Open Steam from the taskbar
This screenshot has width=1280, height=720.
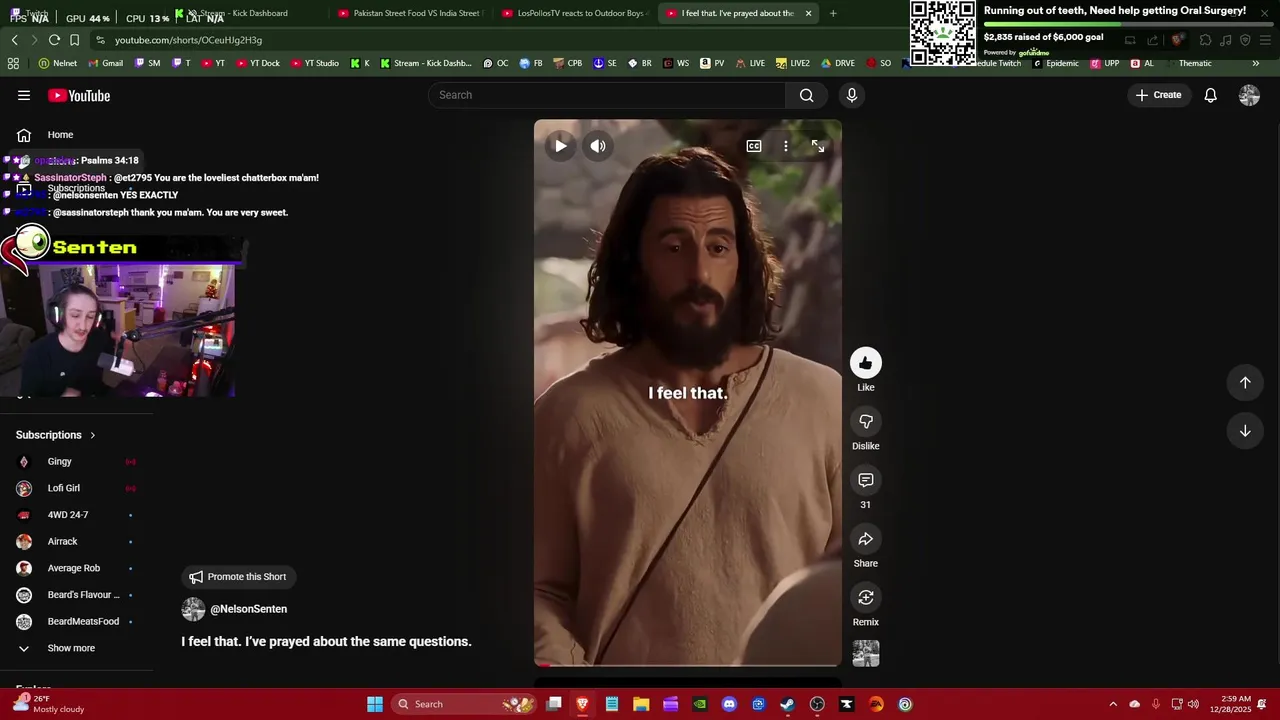tap(788, 704)
